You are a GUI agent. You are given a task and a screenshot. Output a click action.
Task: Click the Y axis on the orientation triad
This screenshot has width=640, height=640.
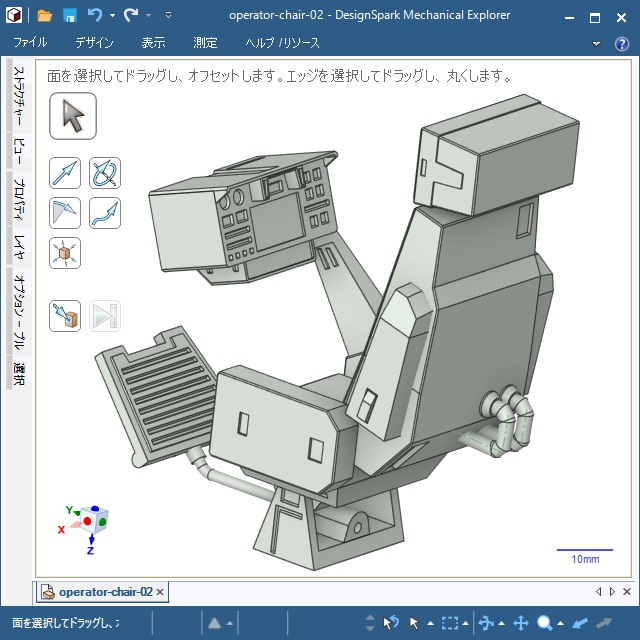pos(69,510)
